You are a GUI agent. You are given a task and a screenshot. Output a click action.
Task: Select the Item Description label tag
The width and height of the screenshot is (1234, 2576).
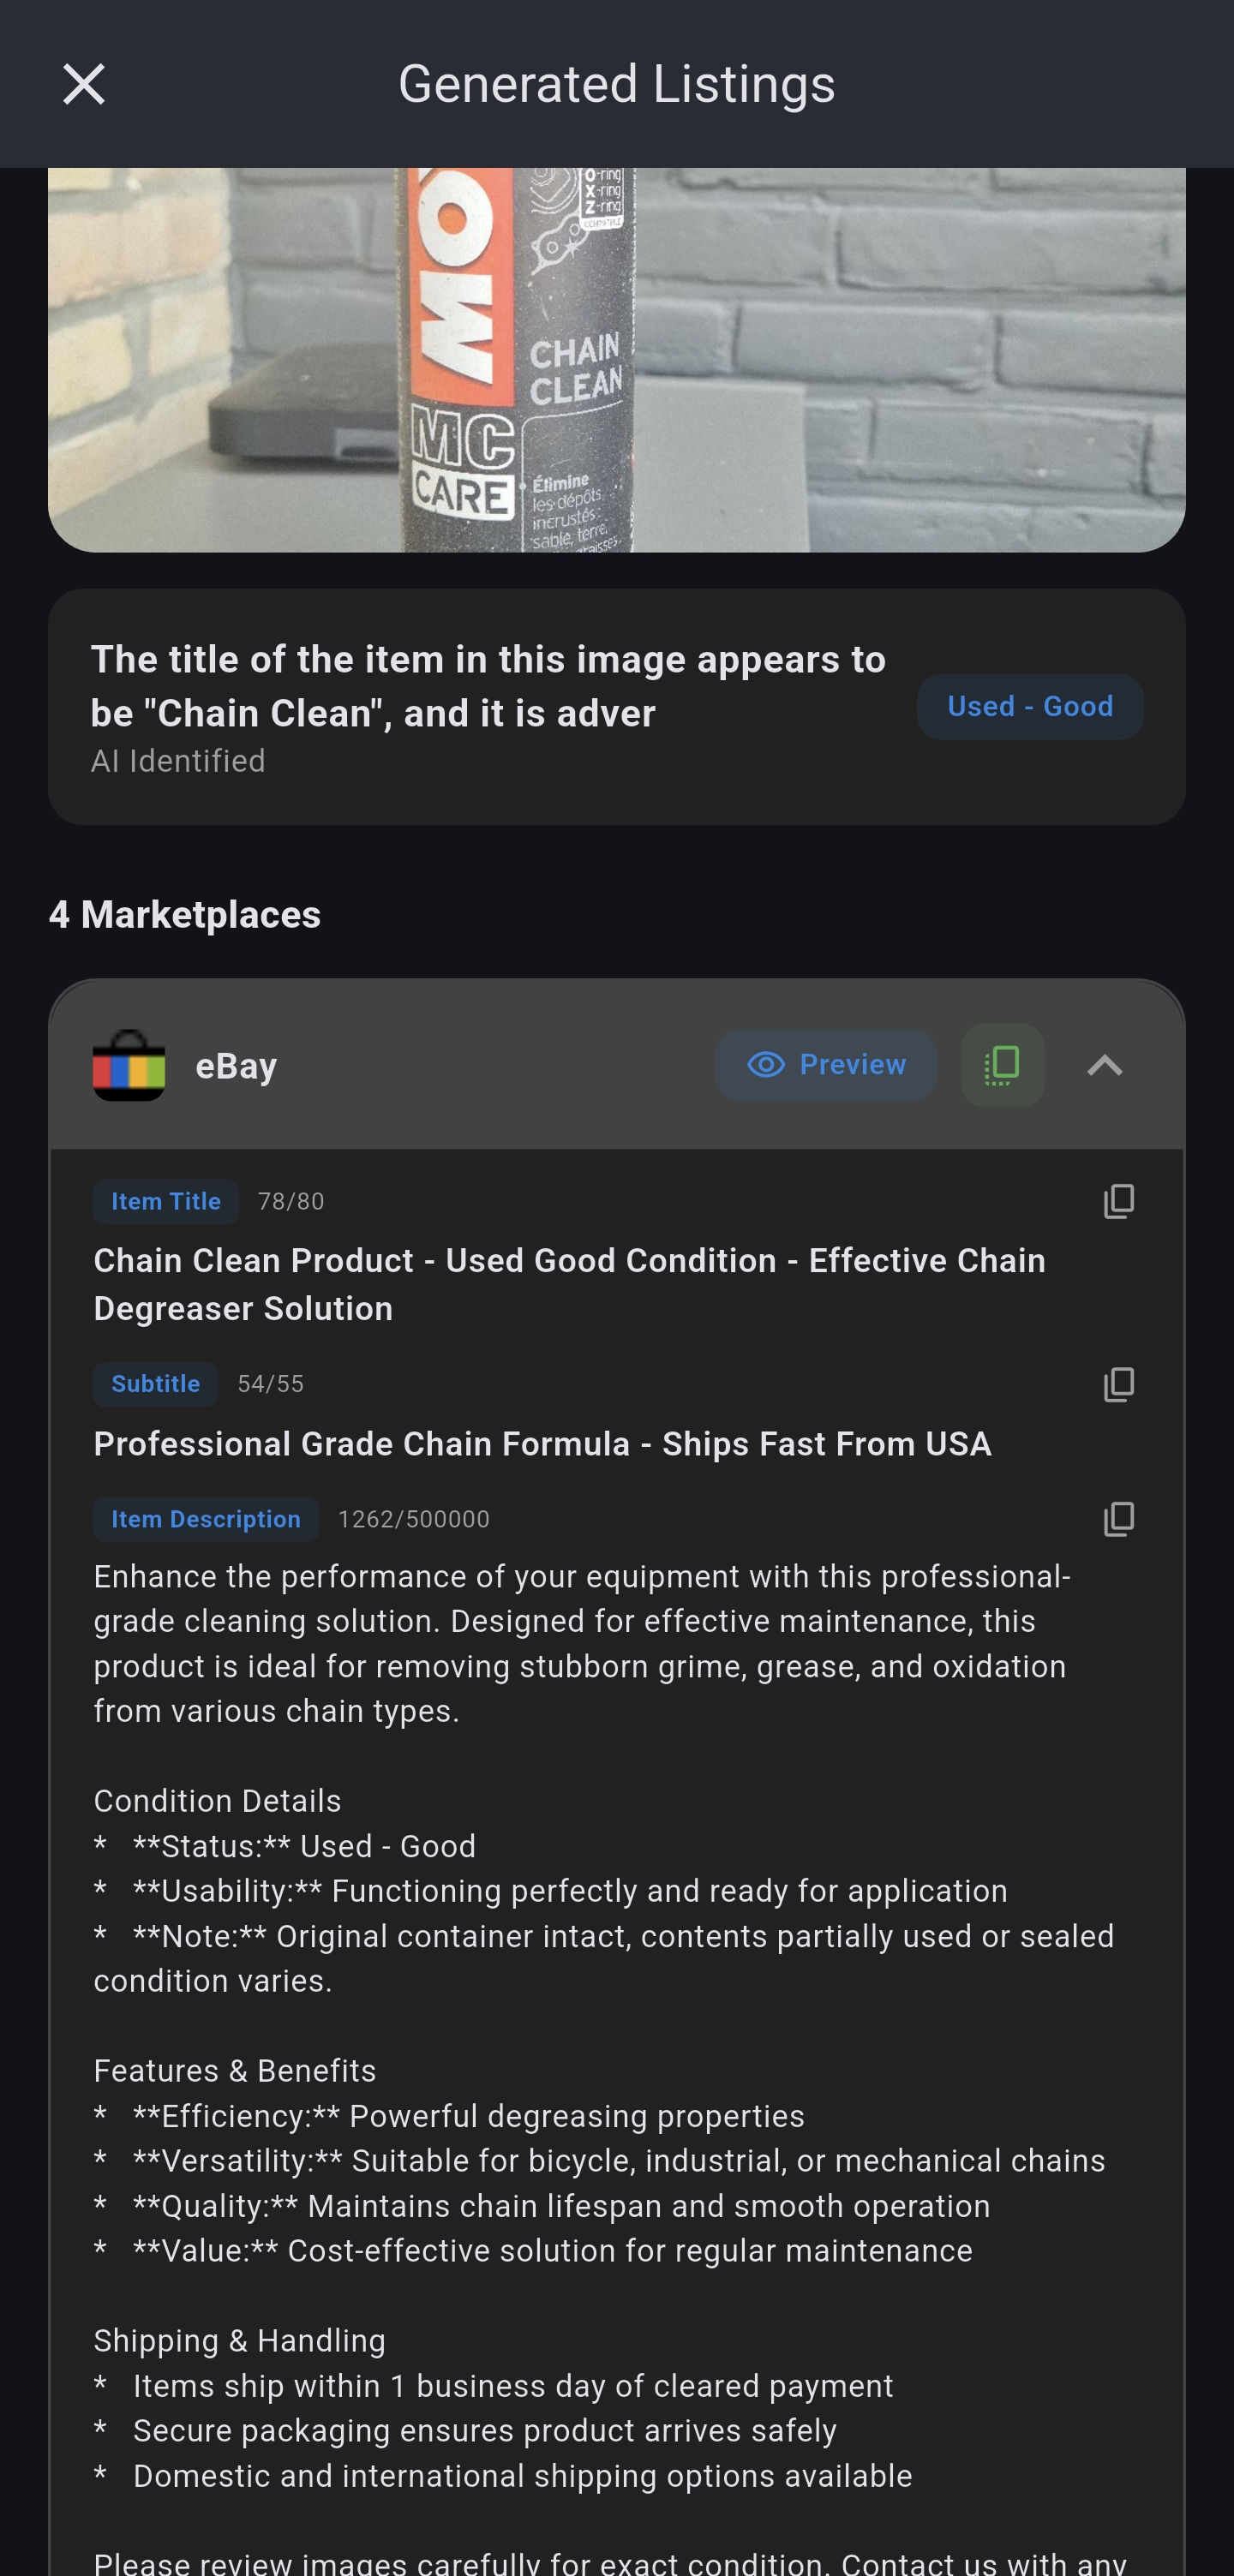pos(206,1519)
